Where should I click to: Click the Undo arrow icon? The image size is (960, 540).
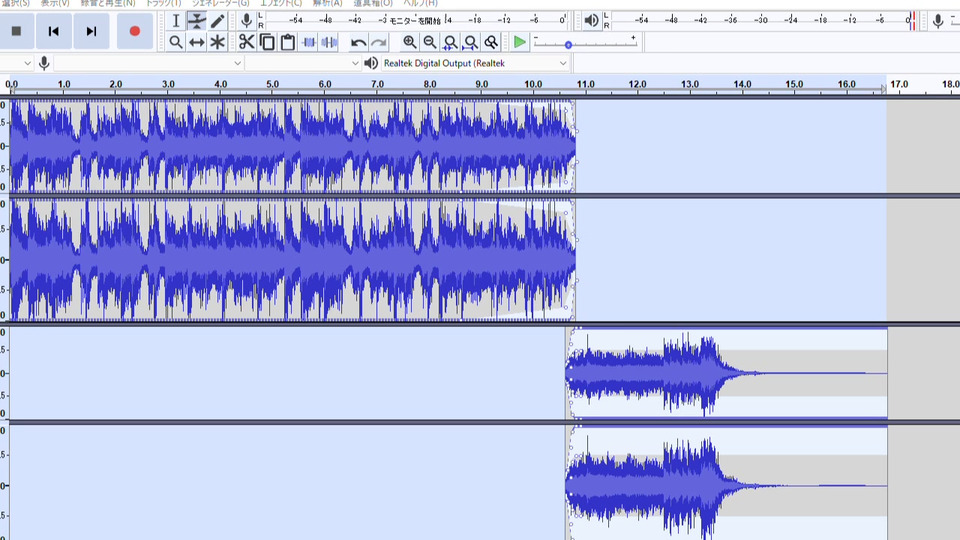pyautogui.click(x=358, y=42)
